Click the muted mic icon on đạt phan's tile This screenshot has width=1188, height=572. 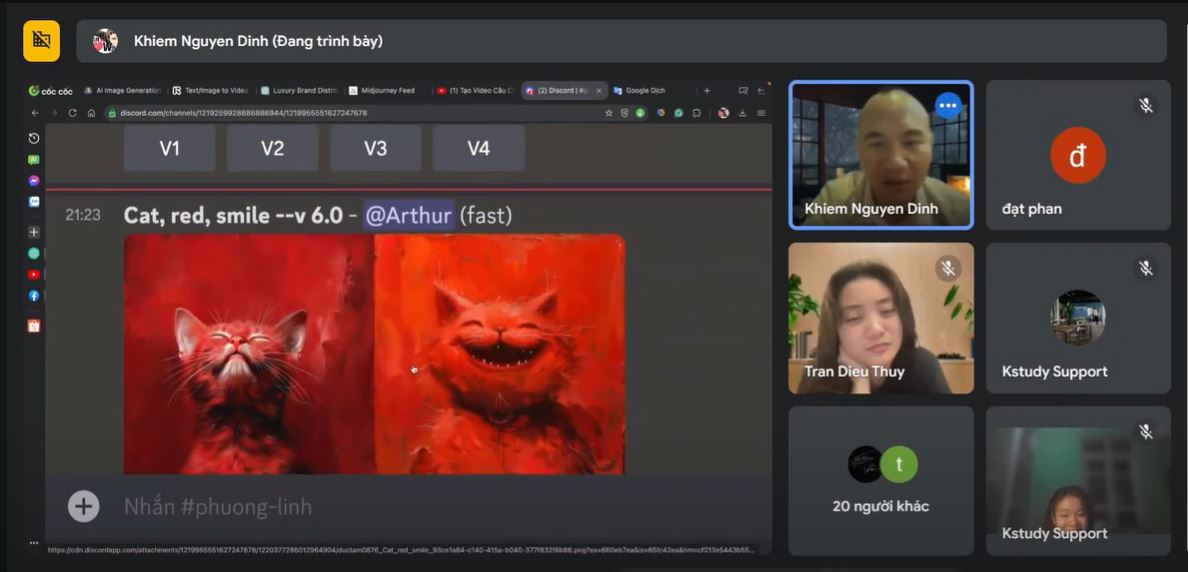click(x=1146, y=105)
